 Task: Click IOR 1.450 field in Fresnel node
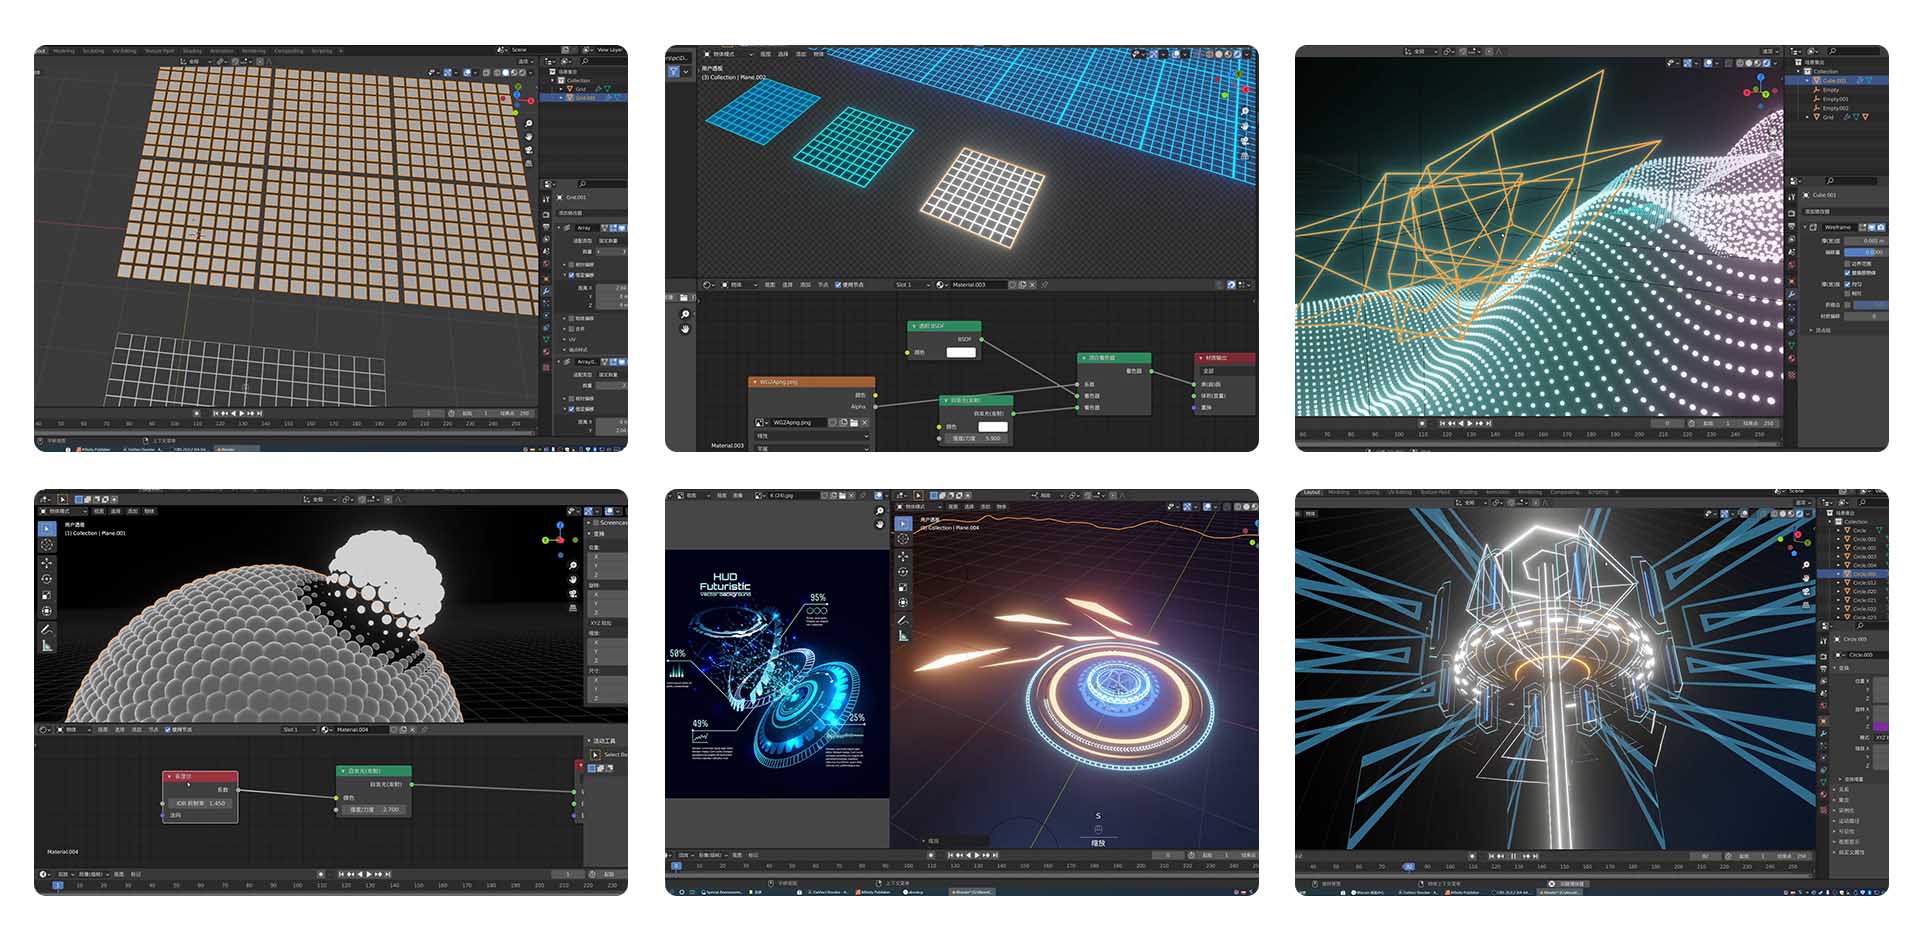click(201, 804)
